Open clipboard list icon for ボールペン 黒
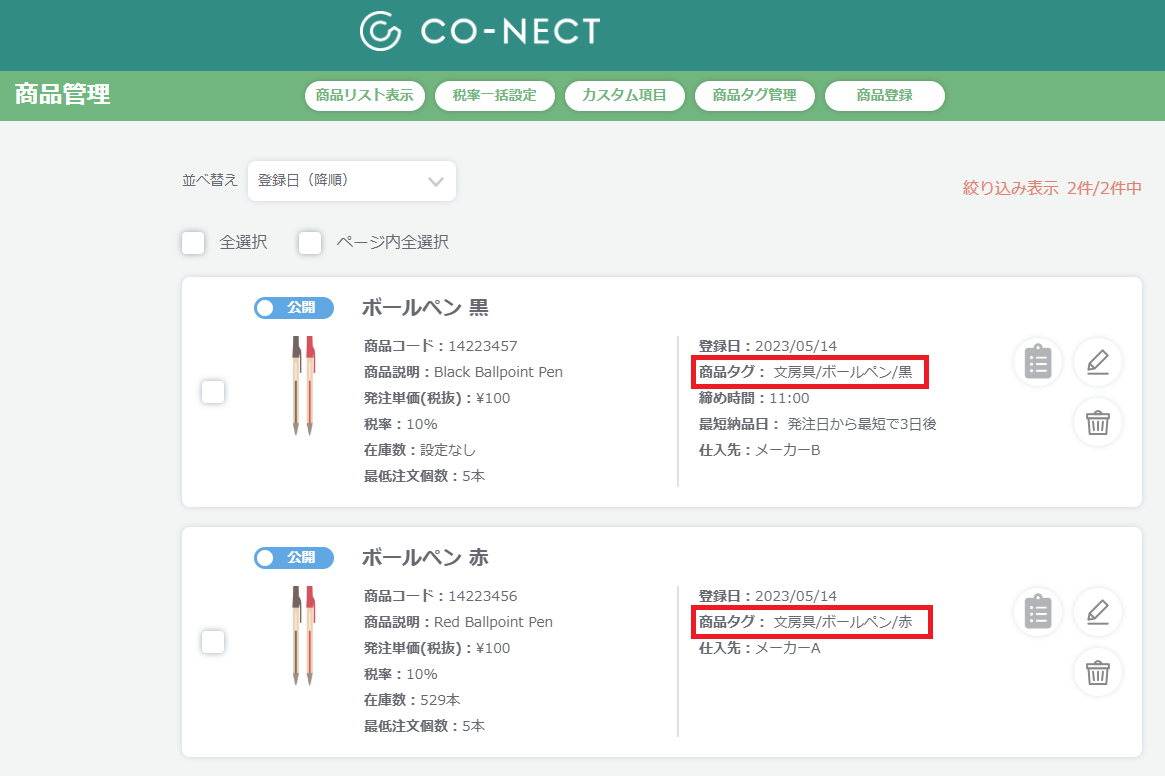 [1038, 362]
